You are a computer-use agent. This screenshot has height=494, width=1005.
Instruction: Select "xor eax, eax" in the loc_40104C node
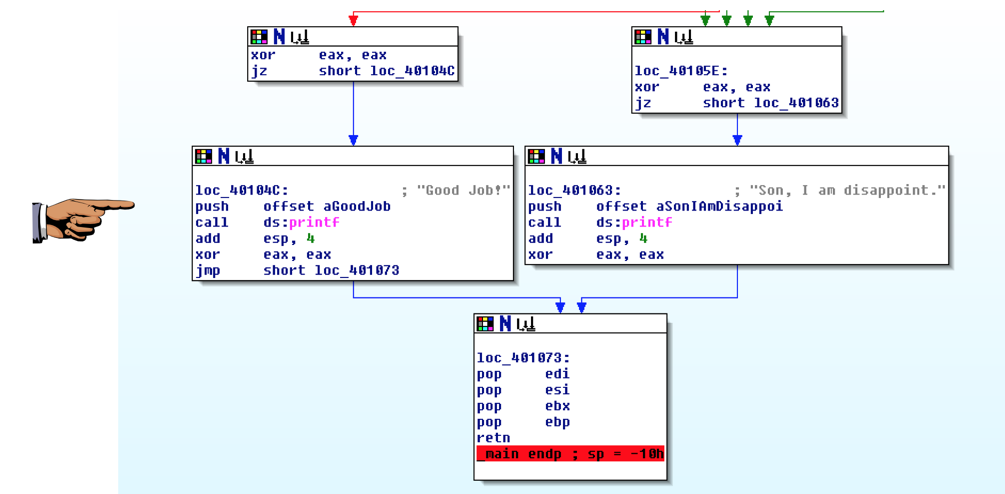(x=263, y=254)
